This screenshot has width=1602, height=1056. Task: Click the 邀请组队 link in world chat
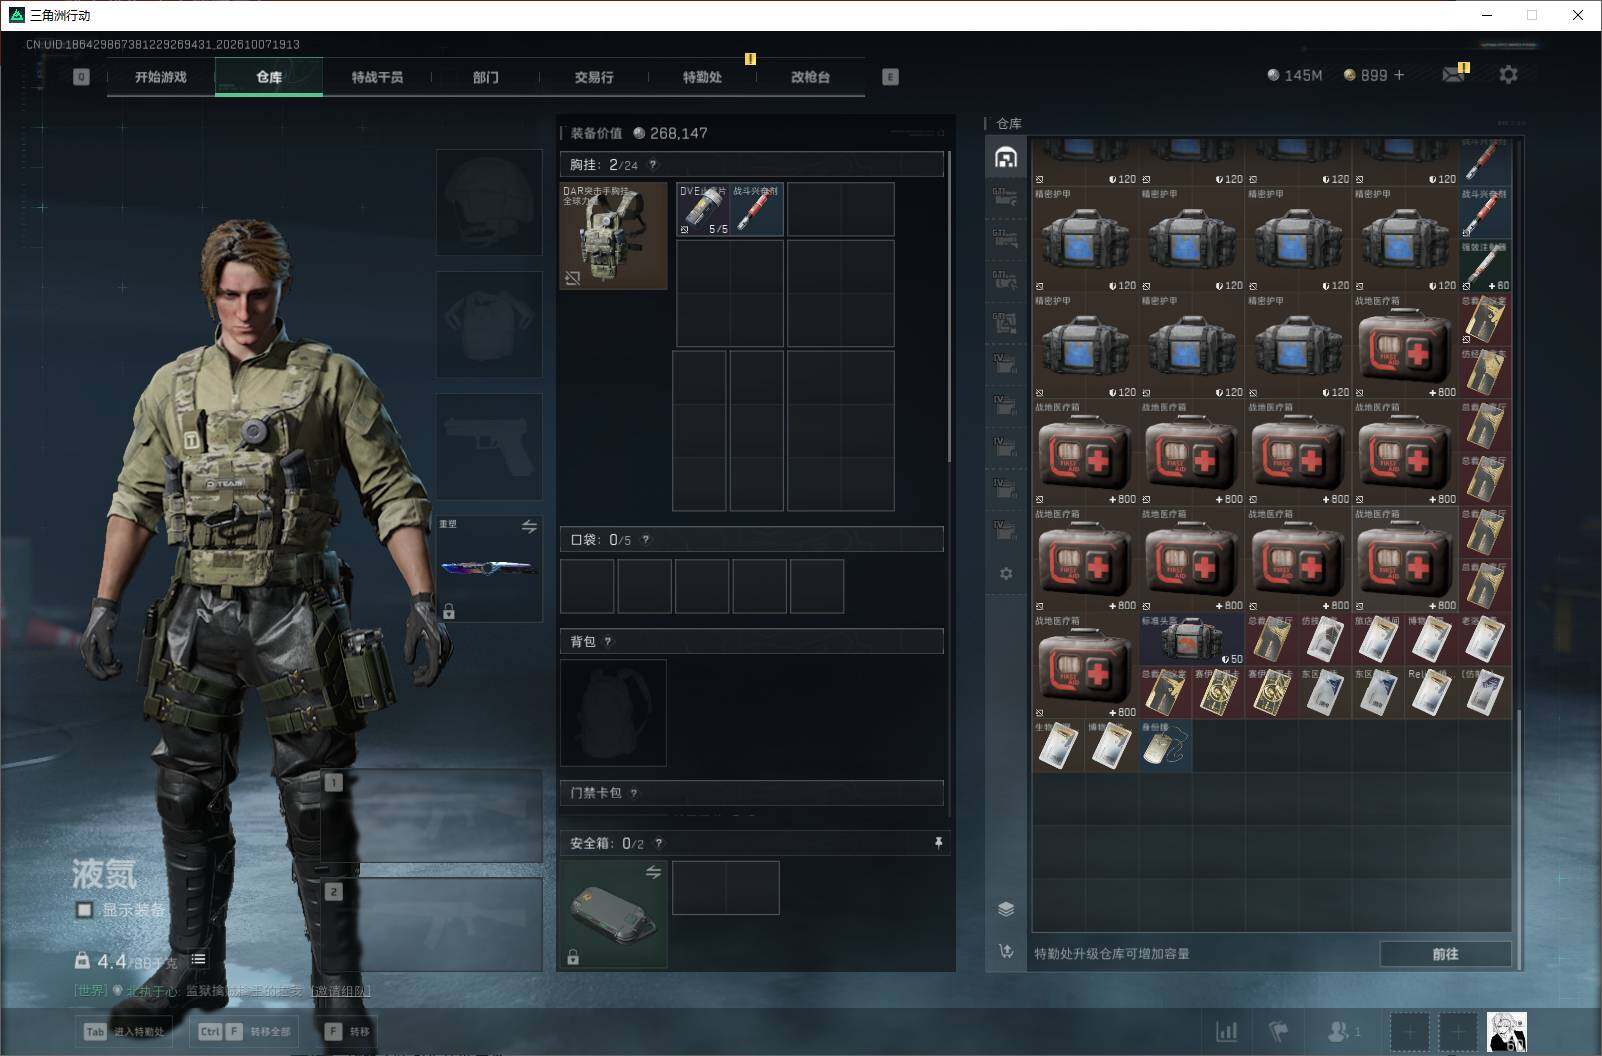(340, 991)
